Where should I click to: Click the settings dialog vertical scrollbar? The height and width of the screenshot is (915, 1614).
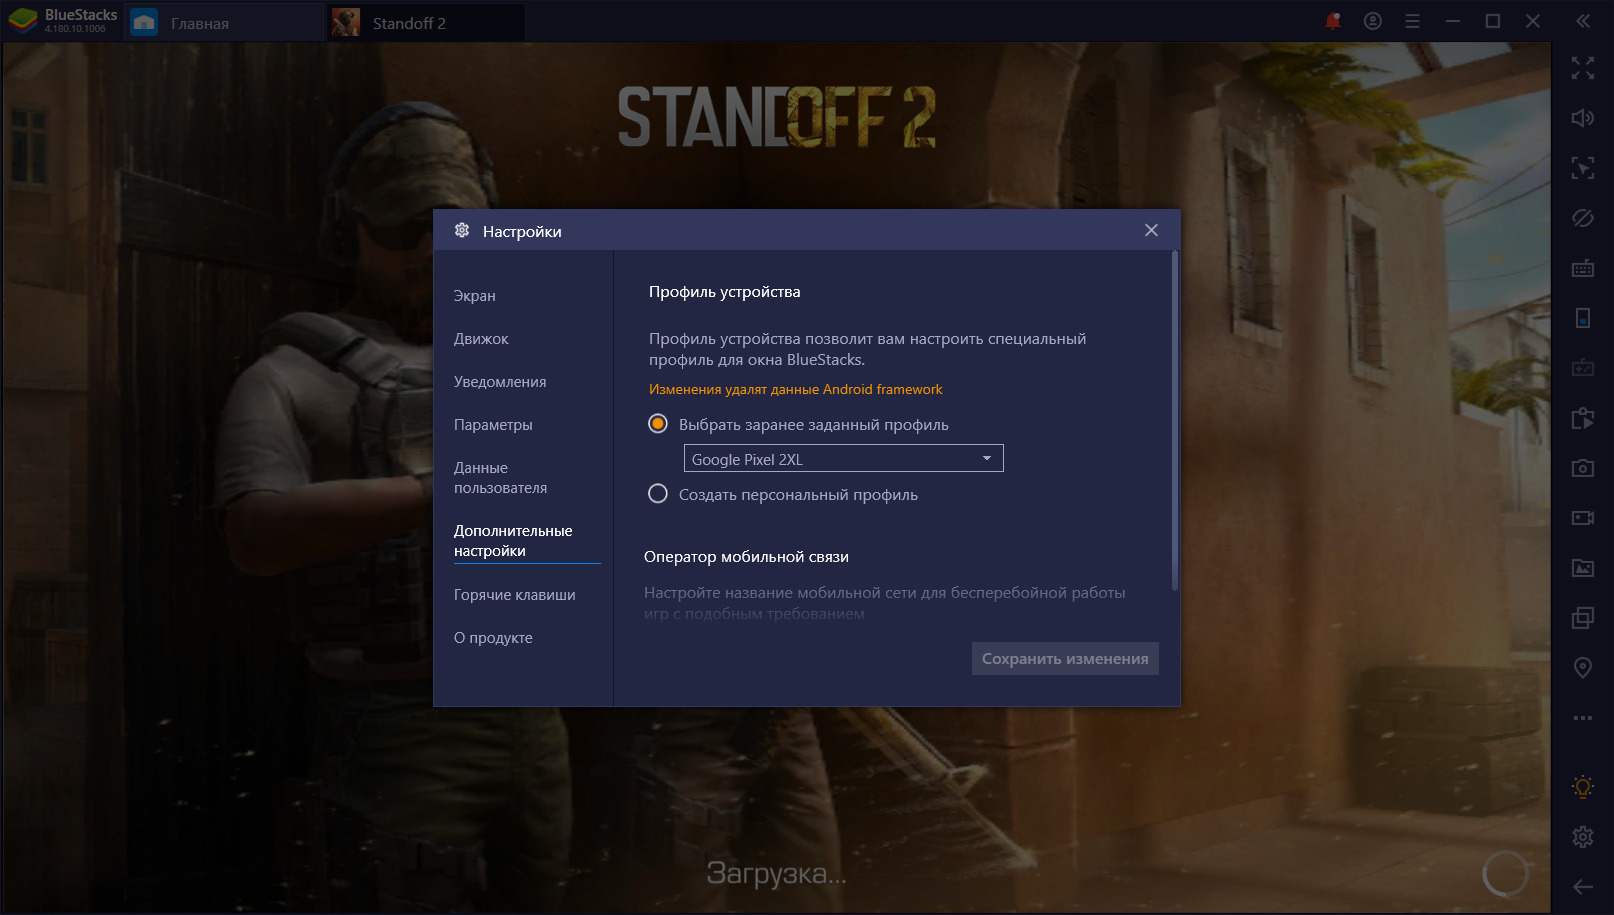(1175, 420)
